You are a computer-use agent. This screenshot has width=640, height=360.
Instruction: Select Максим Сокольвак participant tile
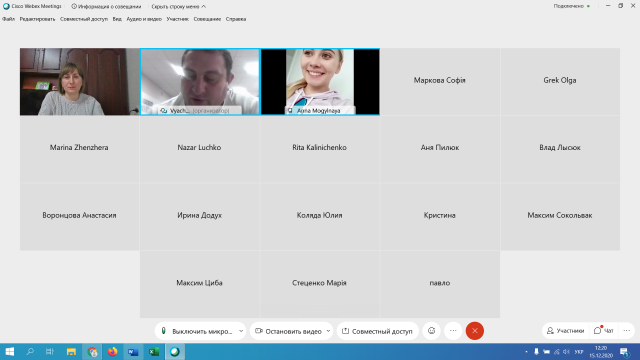560,217
